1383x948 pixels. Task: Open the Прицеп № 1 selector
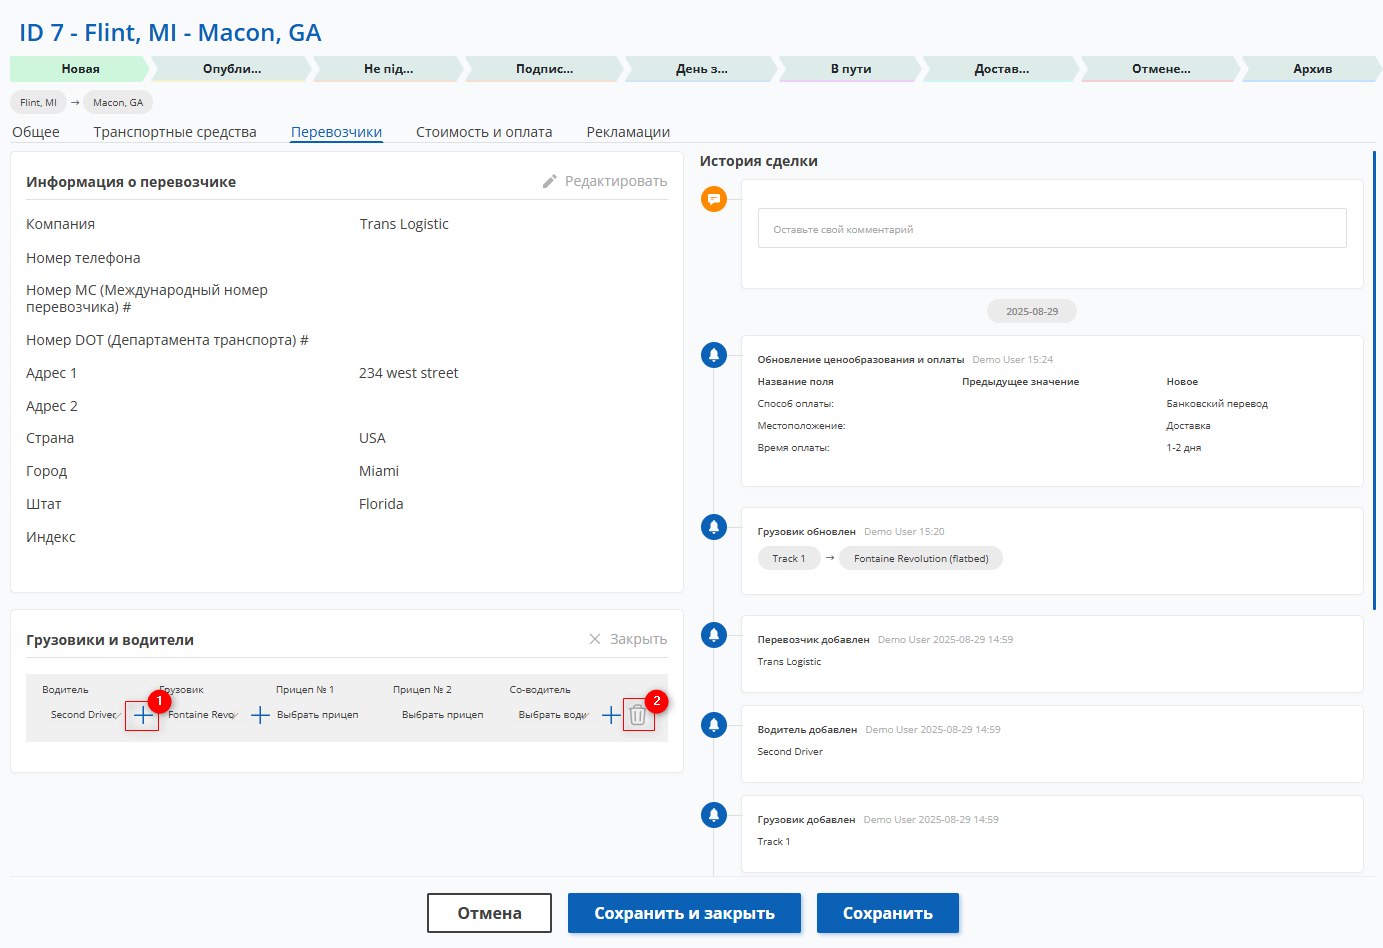[x=317, y=715]
